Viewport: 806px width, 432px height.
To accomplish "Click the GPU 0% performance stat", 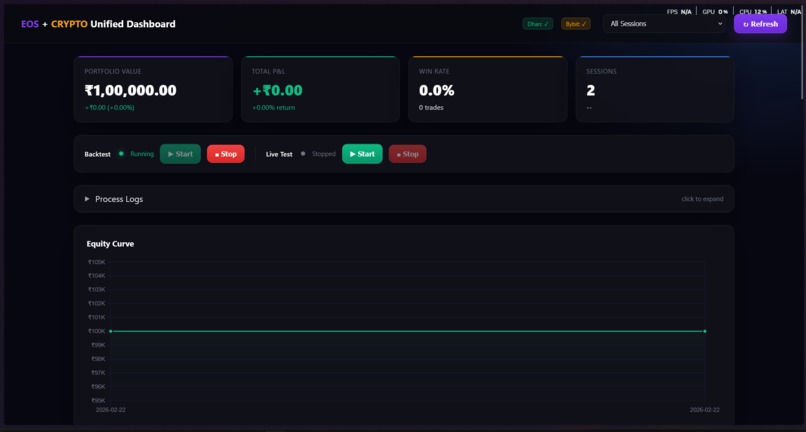I will tap(715, 11).
